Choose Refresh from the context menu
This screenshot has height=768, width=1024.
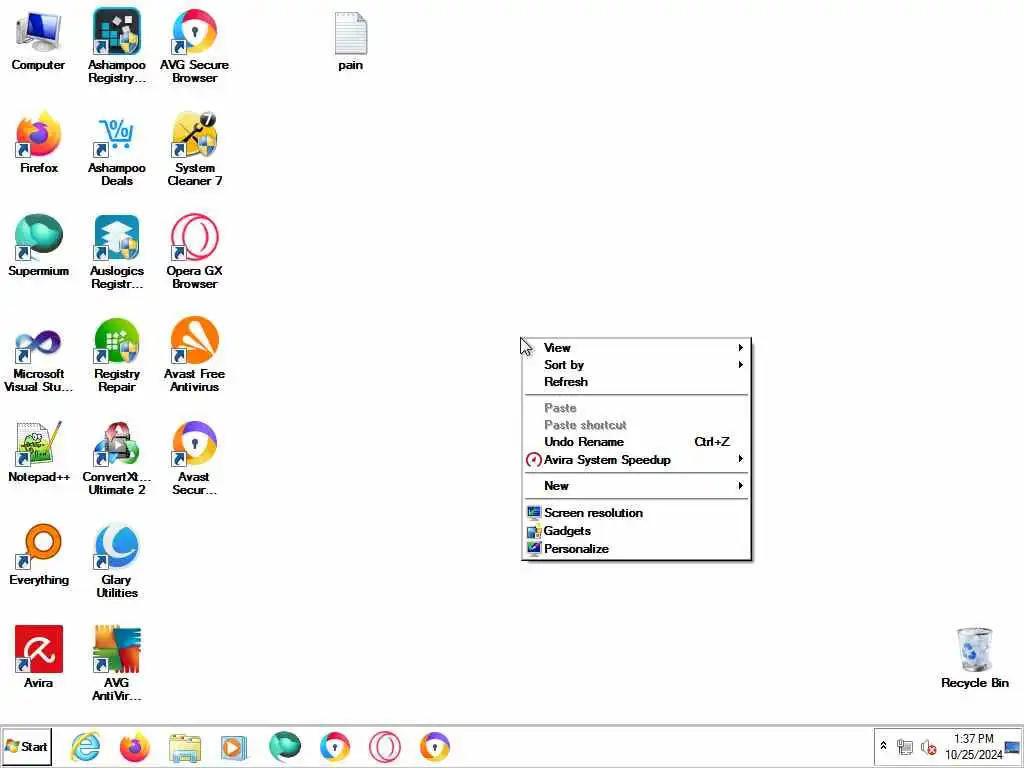tap(637, 381)
